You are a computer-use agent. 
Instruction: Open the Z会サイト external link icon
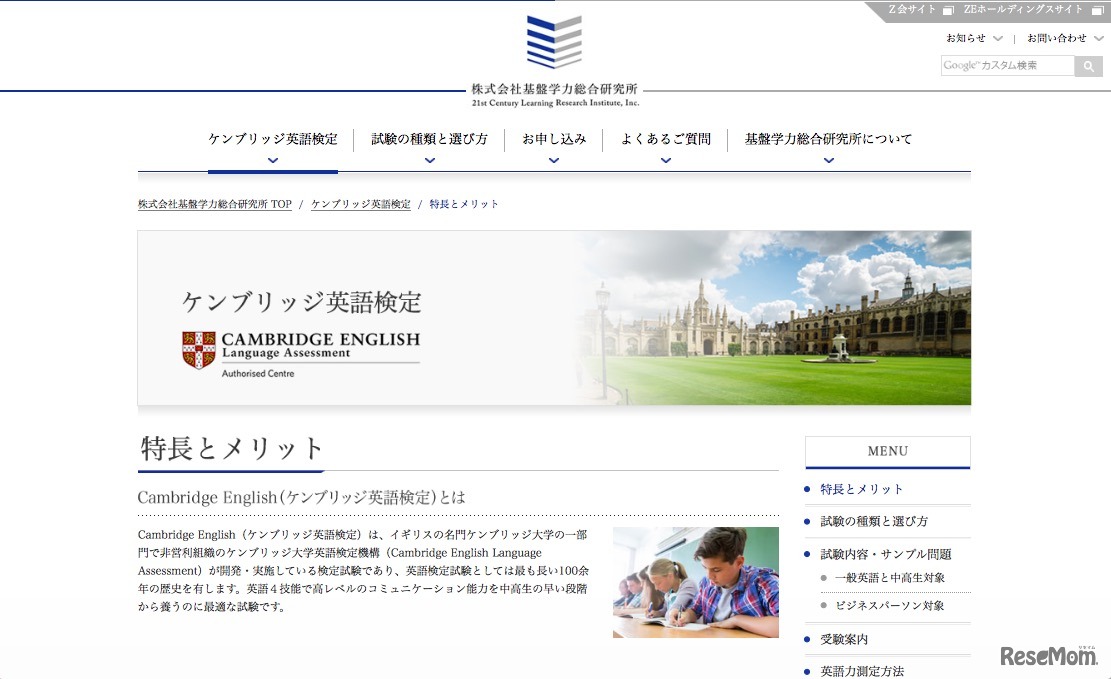(948, 11)
